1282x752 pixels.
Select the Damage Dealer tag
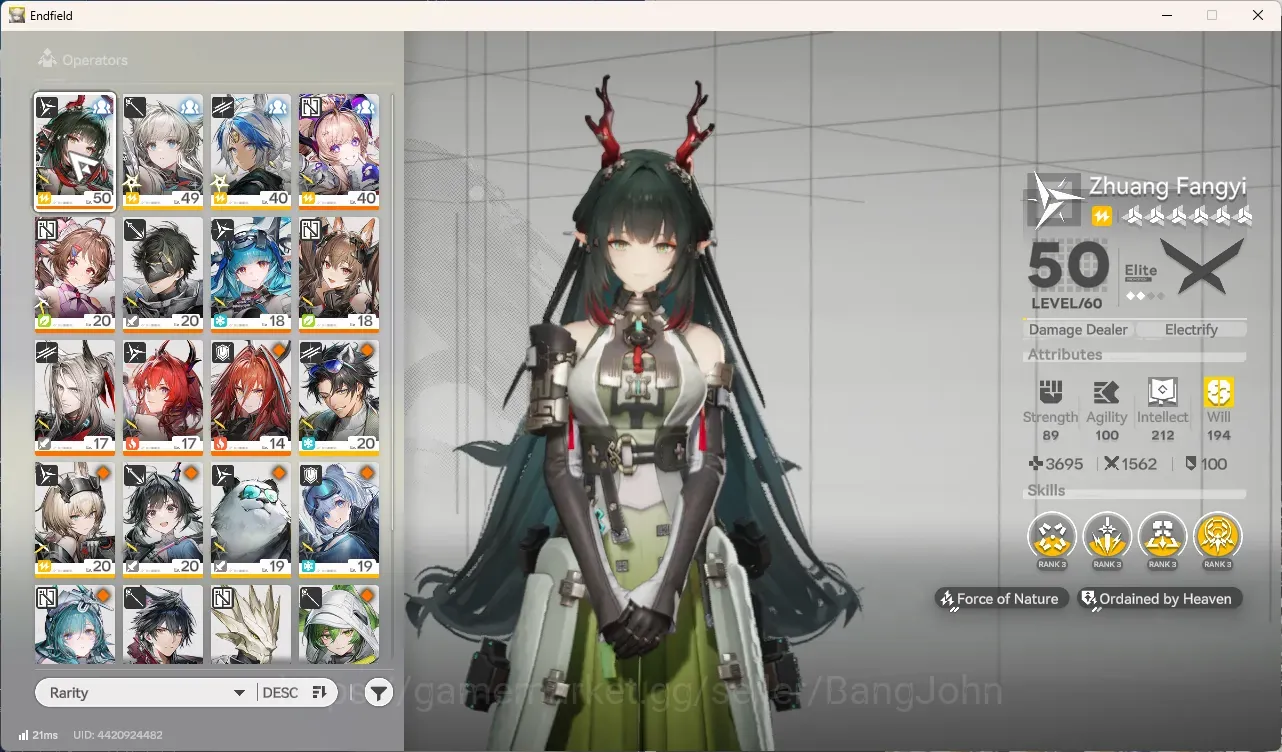click(1078, 330)
